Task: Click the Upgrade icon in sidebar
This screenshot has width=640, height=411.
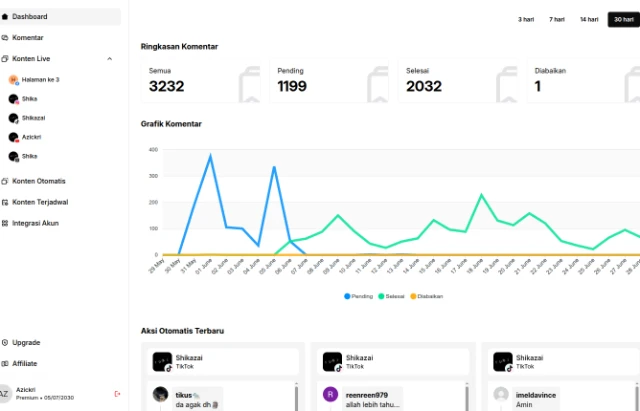Action: coord(6,342)
